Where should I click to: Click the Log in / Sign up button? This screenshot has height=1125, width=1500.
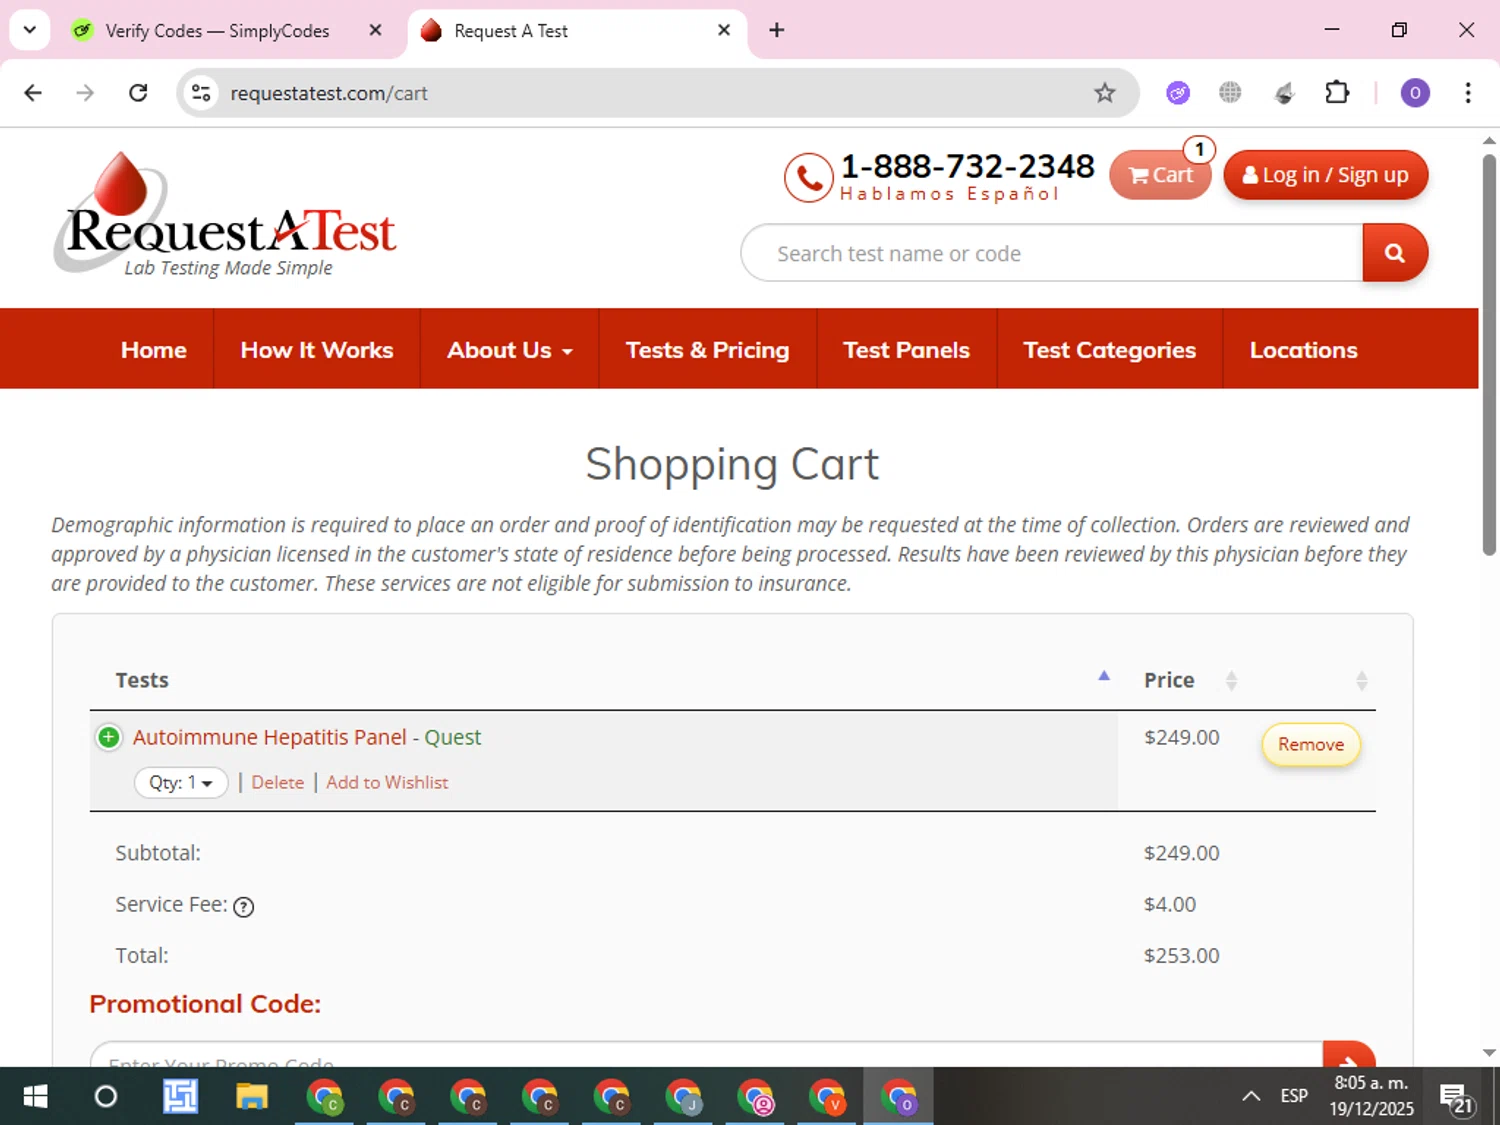tap(1325, 175)
